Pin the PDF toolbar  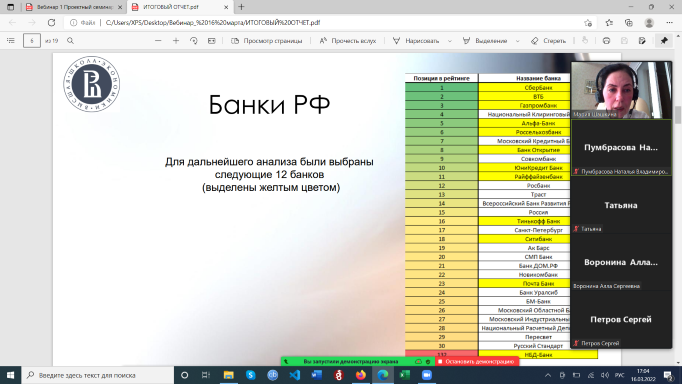(x=664, y=40)
